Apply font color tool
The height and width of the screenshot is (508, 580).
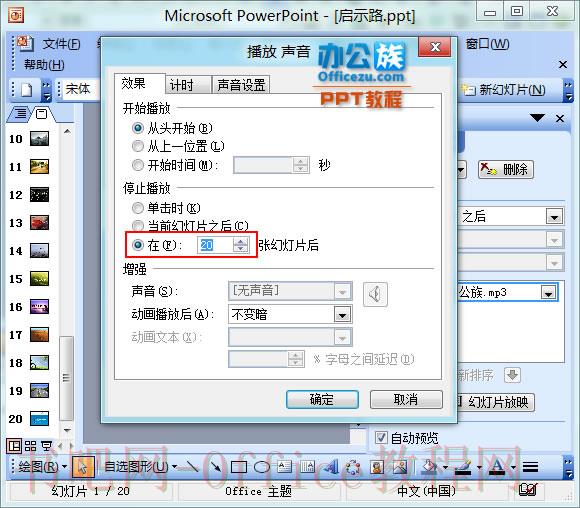tap(497, 468)
